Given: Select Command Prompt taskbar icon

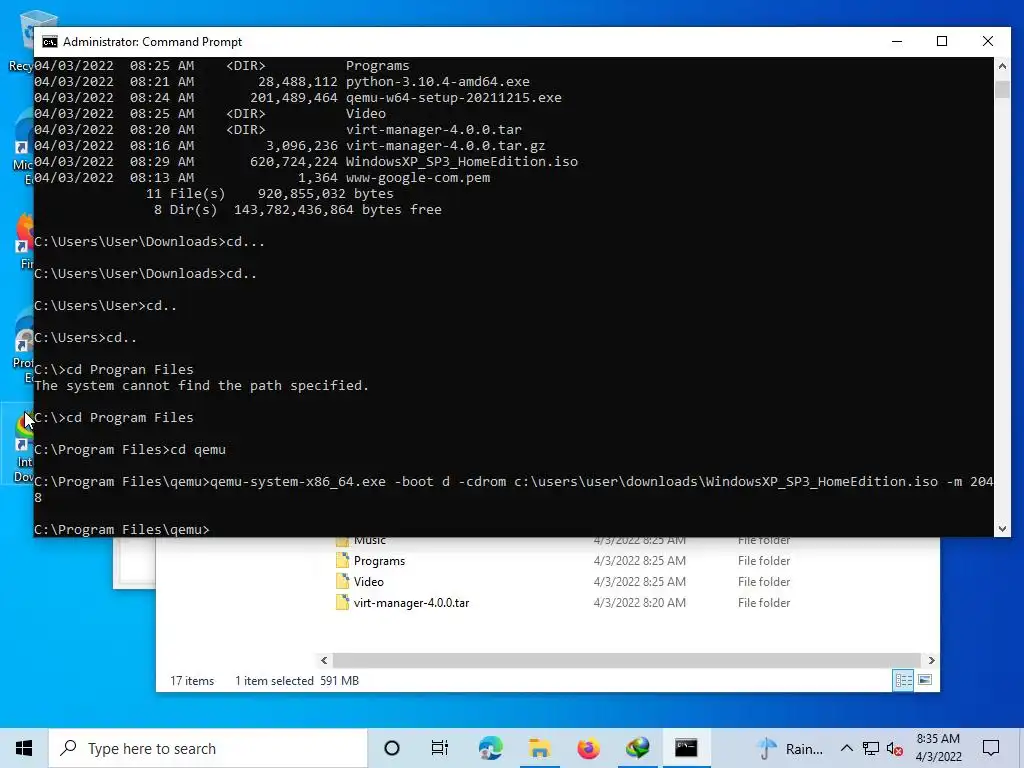Looking at the screenshot, I should click(686, 748).
